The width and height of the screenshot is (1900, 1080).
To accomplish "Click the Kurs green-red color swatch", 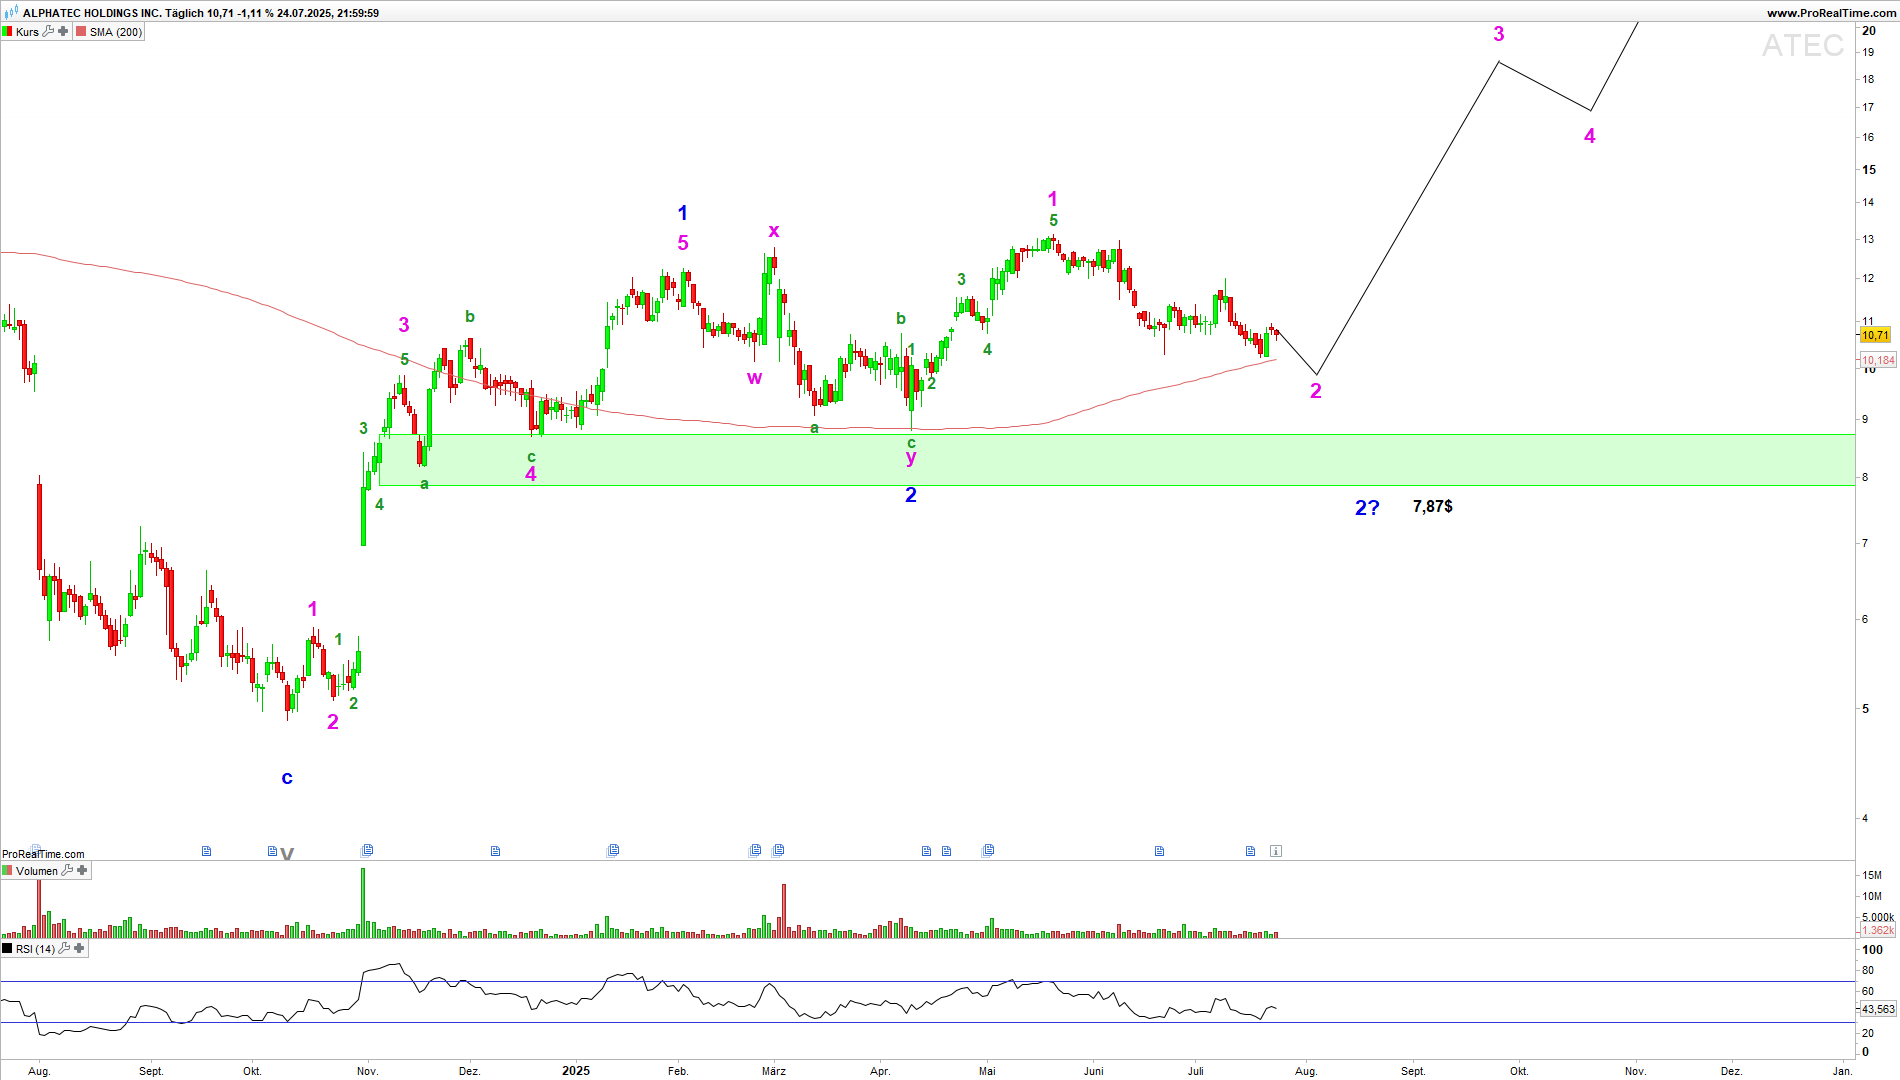I will 7,32.
